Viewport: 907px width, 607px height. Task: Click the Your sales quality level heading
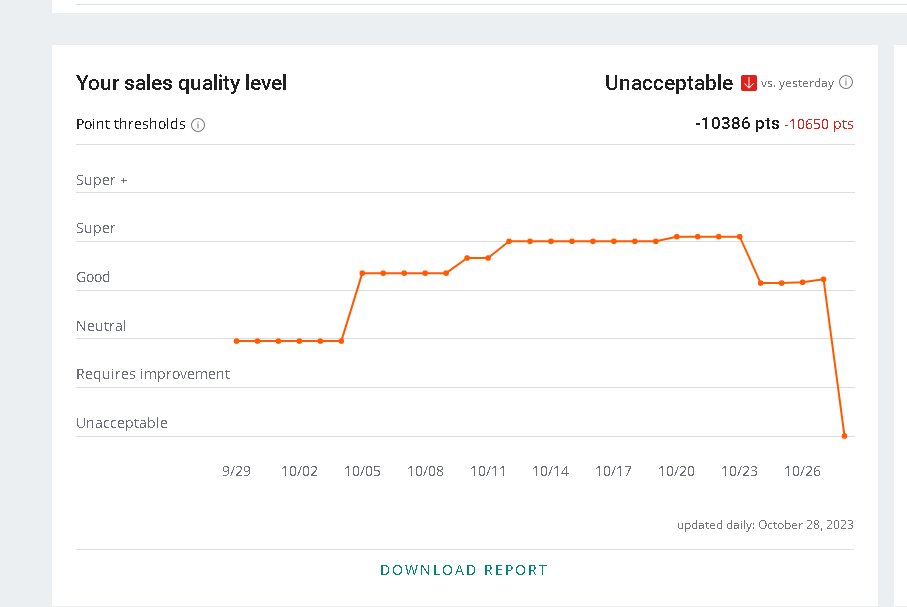181,83
